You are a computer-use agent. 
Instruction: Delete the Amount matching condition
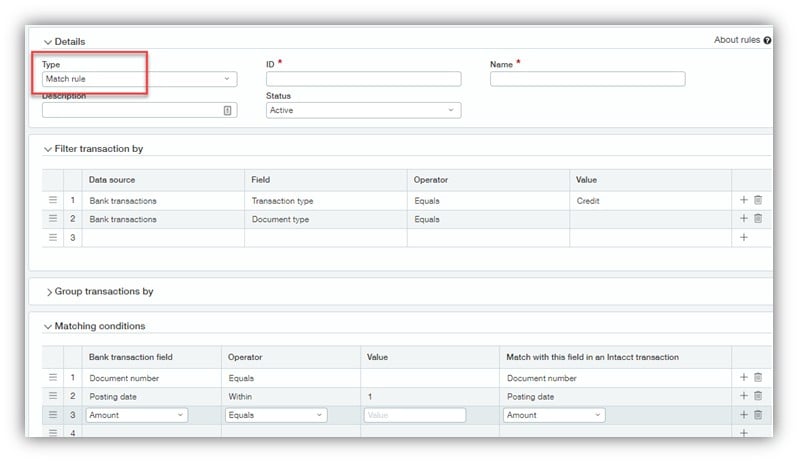click(758, 415)
